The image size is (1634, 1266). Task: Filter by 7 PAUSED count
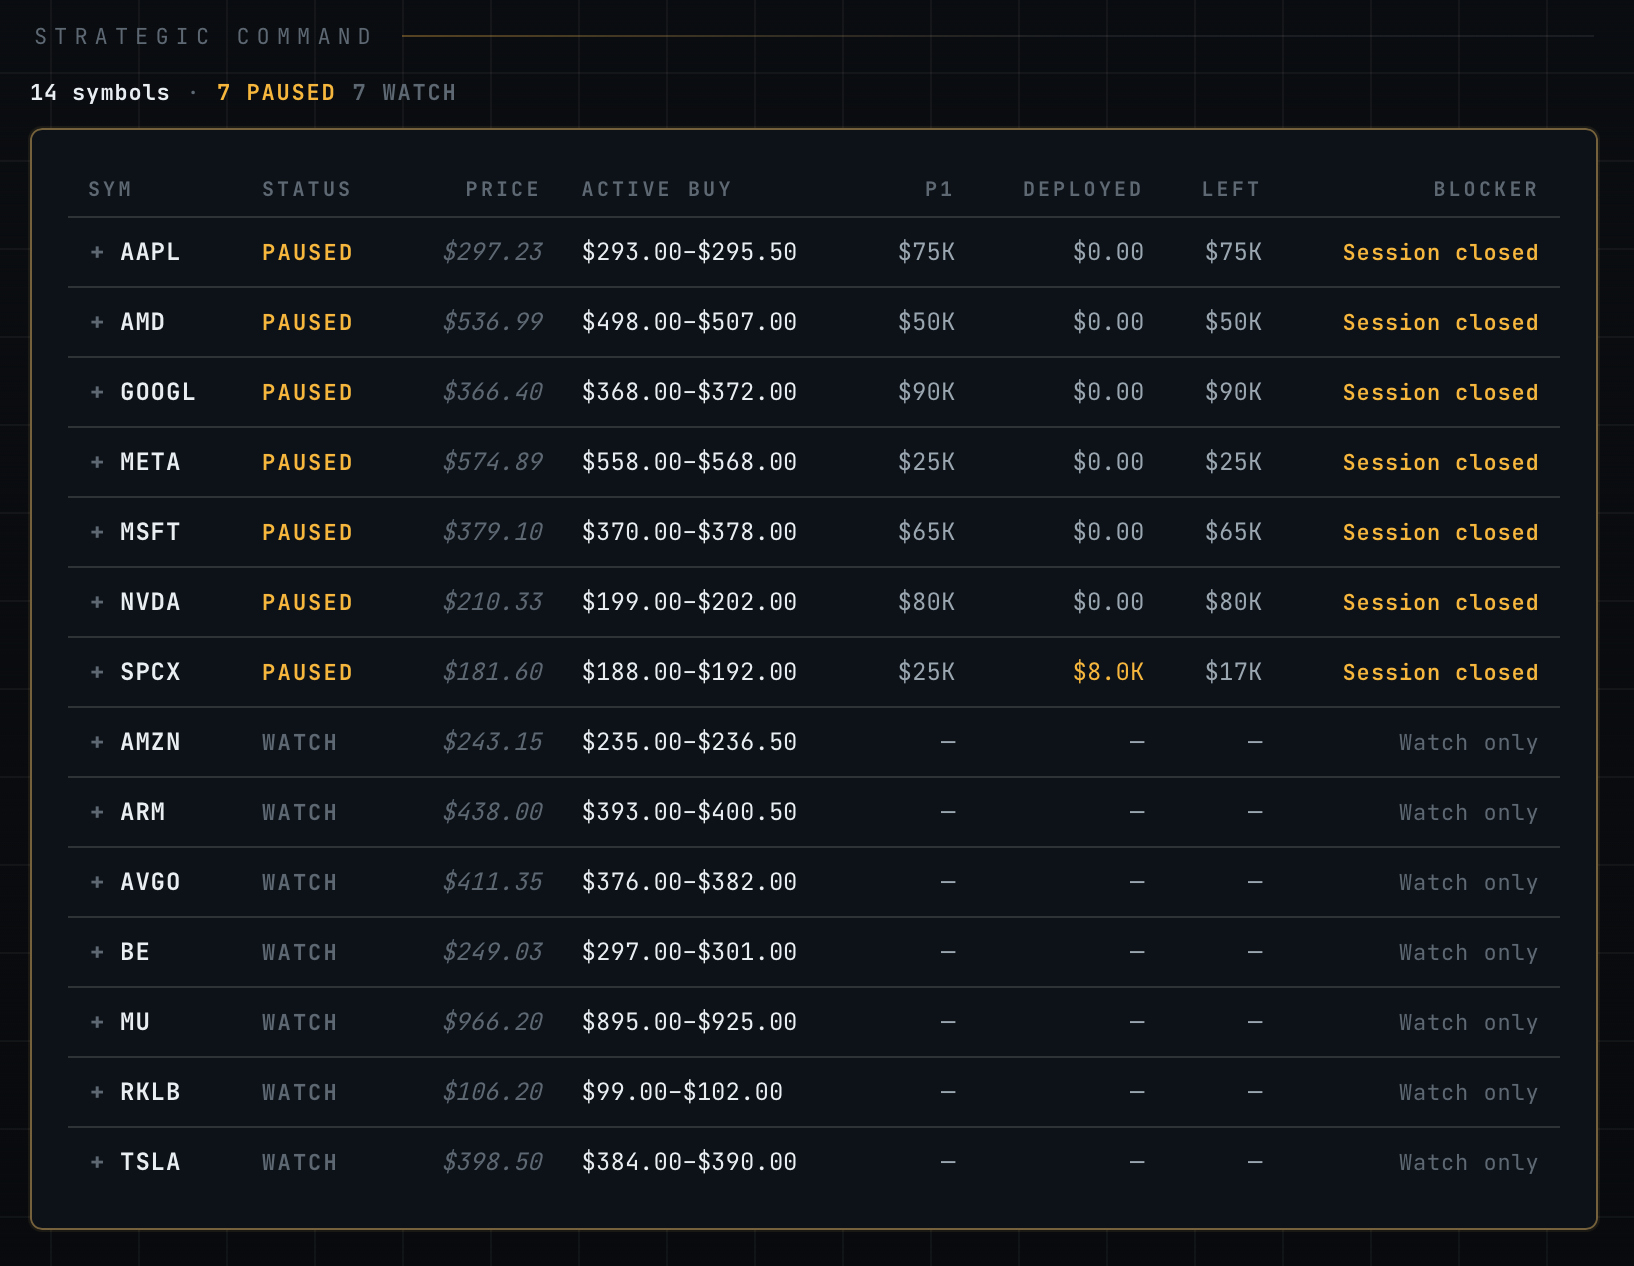pos(276,93)
